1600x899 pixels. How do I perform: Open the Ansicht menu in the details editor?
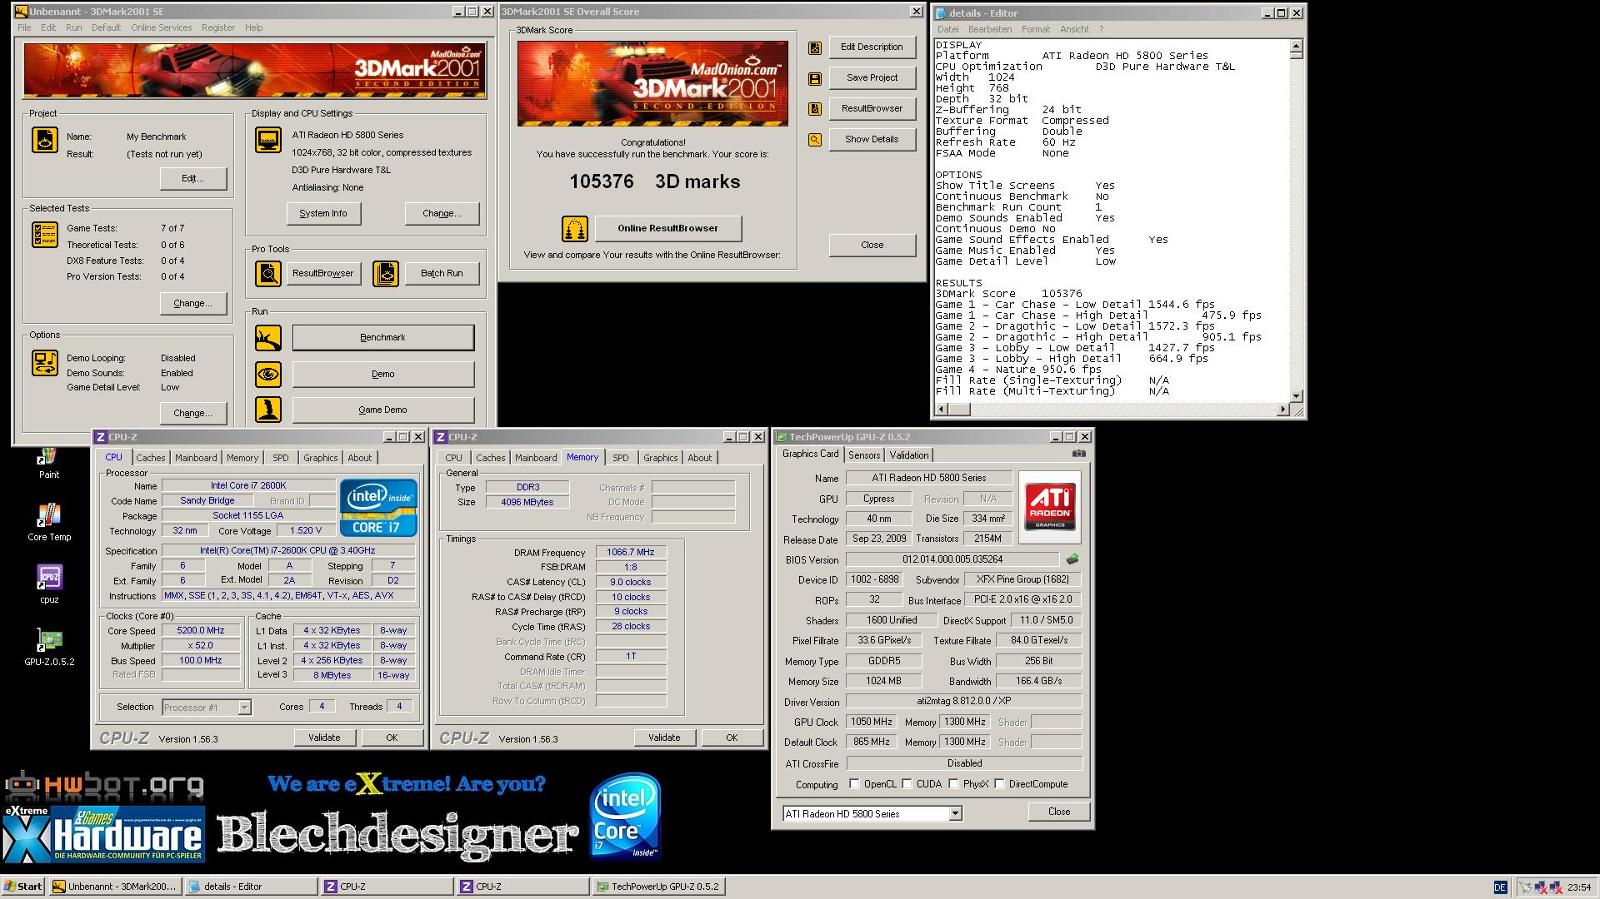click(x=1074, y=29)
